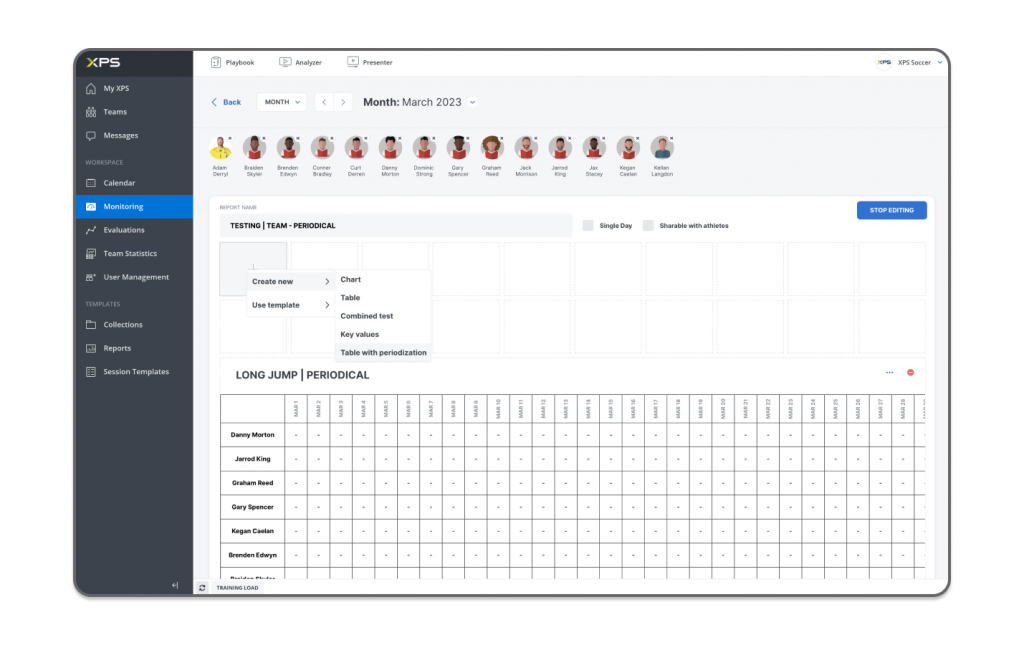This screenshot has height=645, width=1024.
Task: Select Graham Reed's avatar
Action: 492,148
